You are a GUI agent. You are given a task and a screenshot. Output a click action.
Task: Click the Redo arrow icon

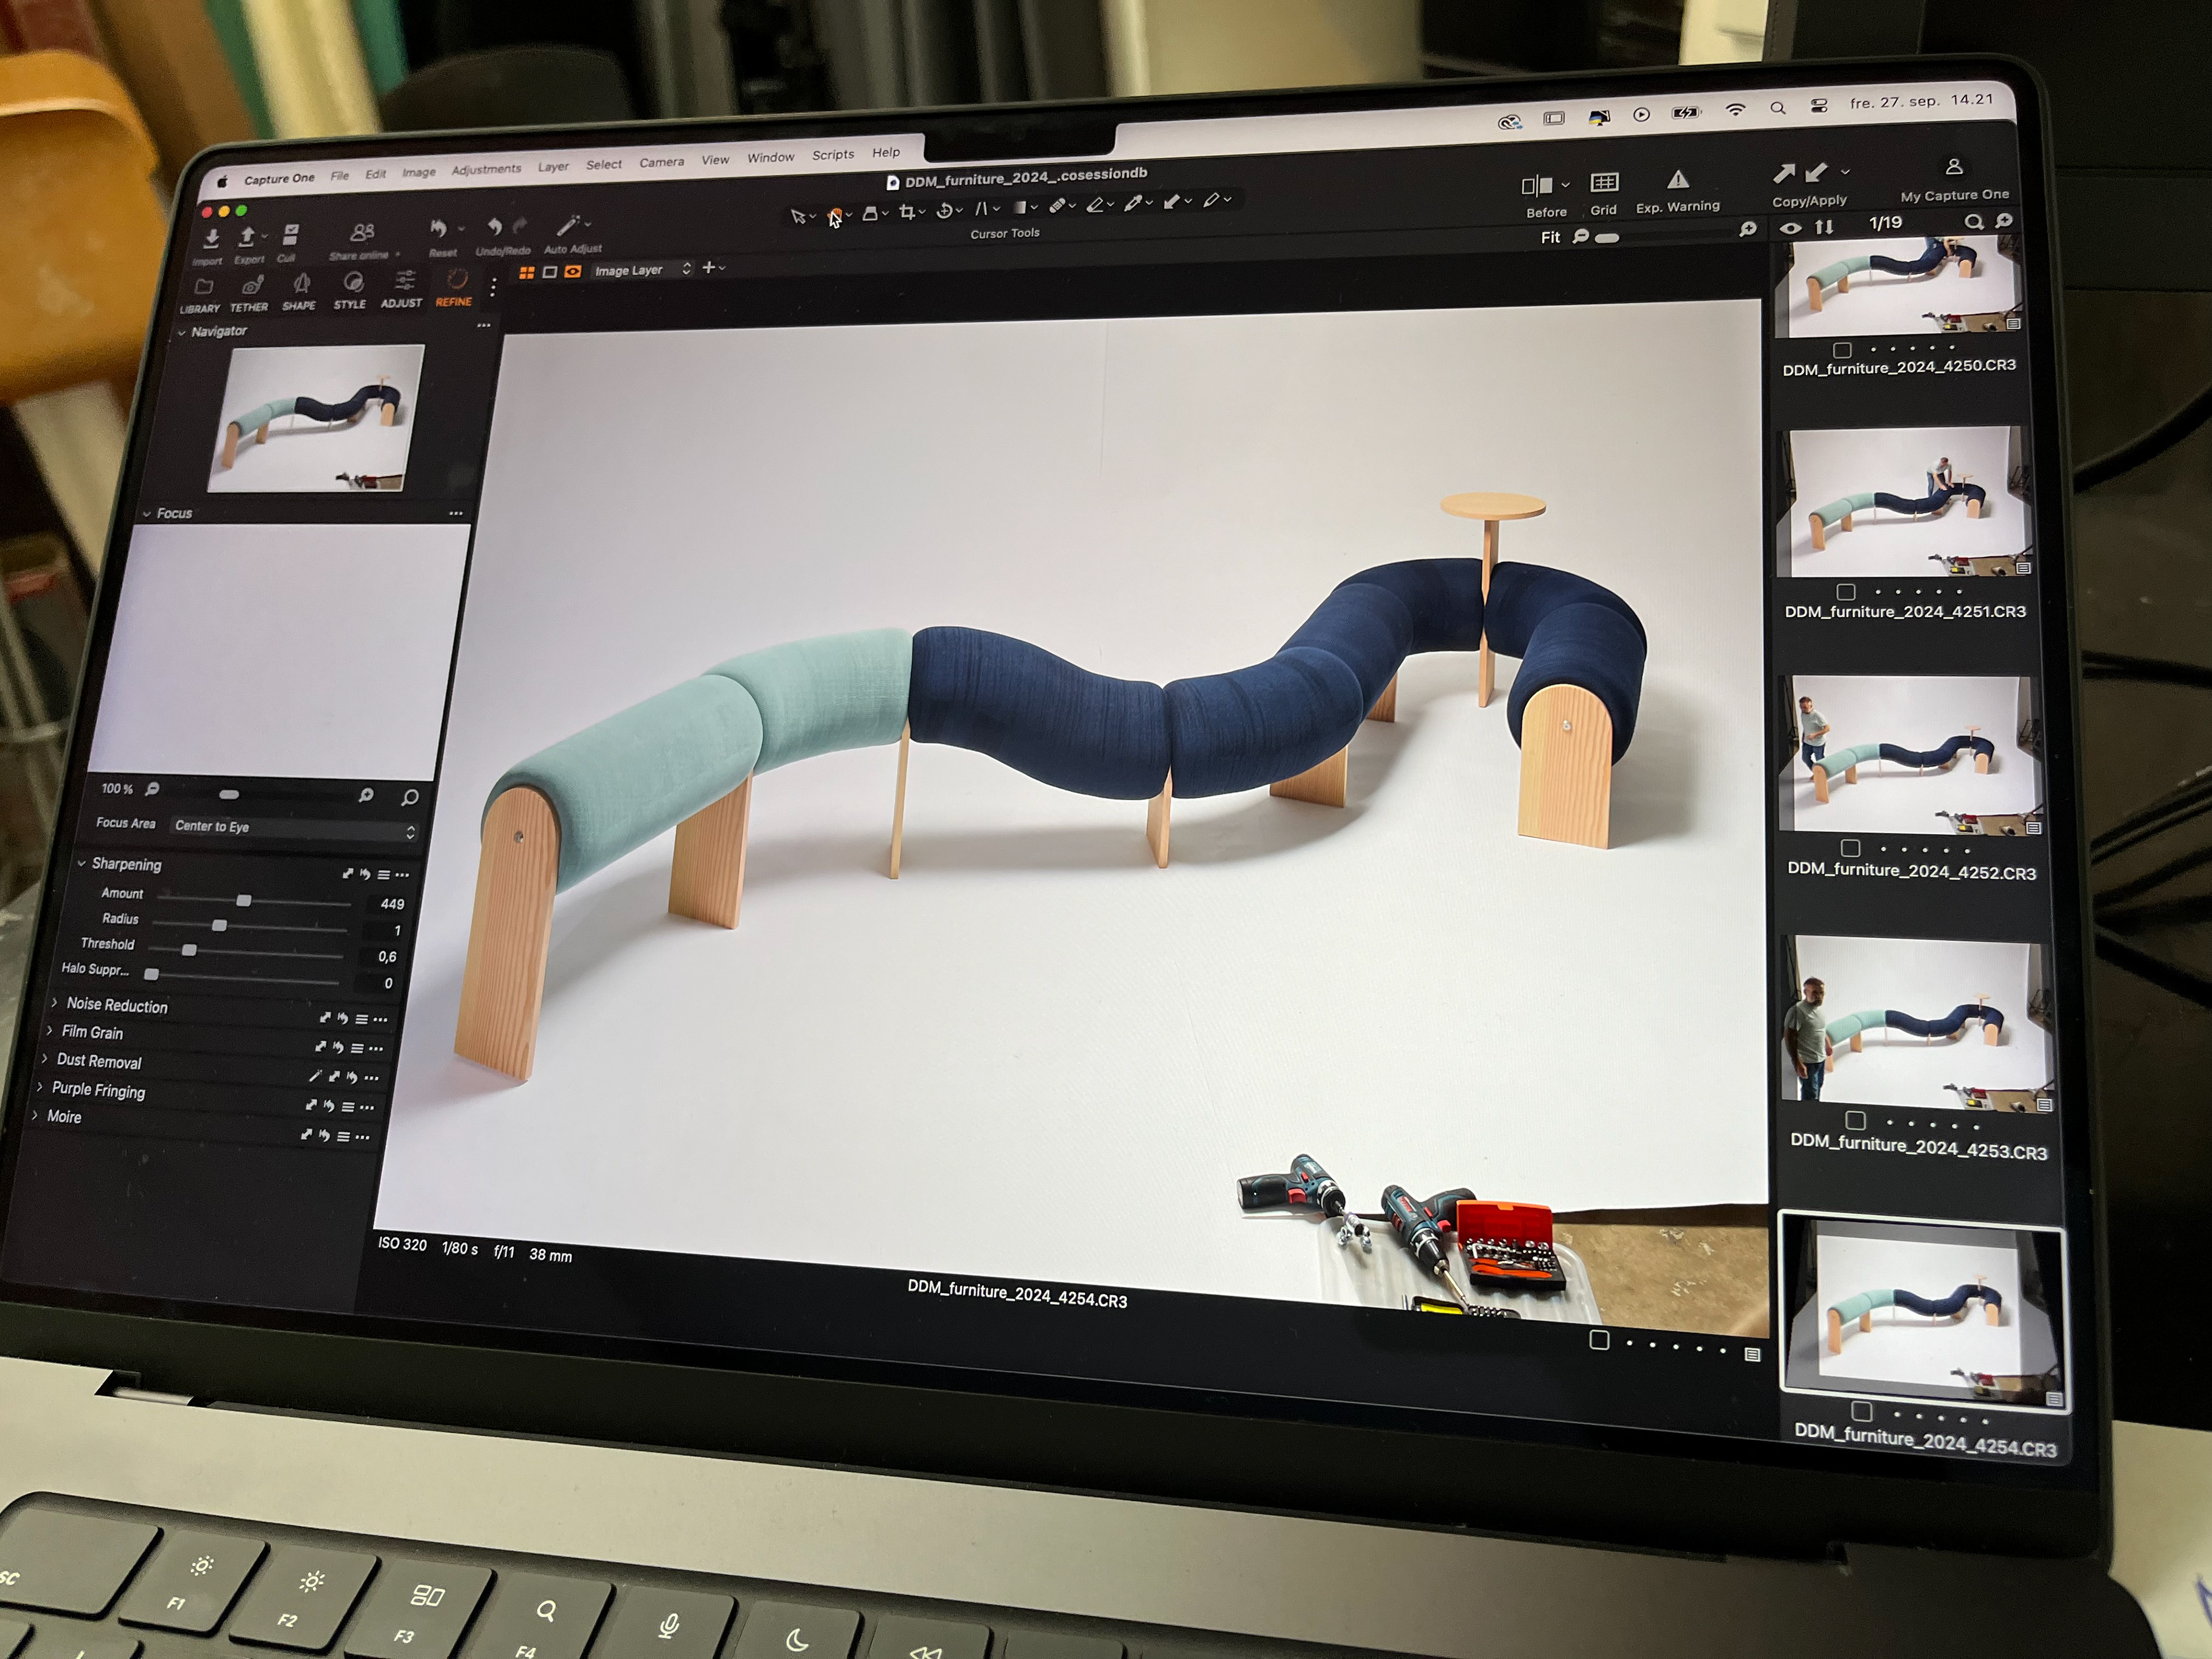[519, 226]
